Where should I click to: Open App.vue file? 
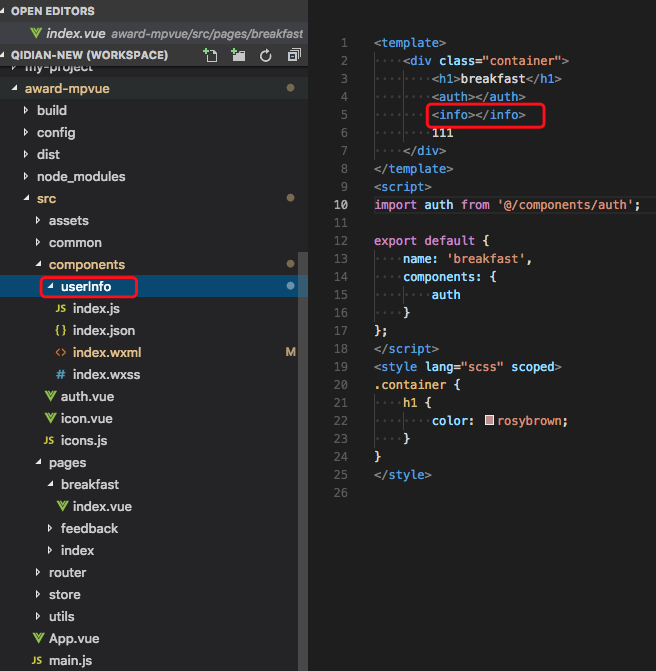(74, 638)
